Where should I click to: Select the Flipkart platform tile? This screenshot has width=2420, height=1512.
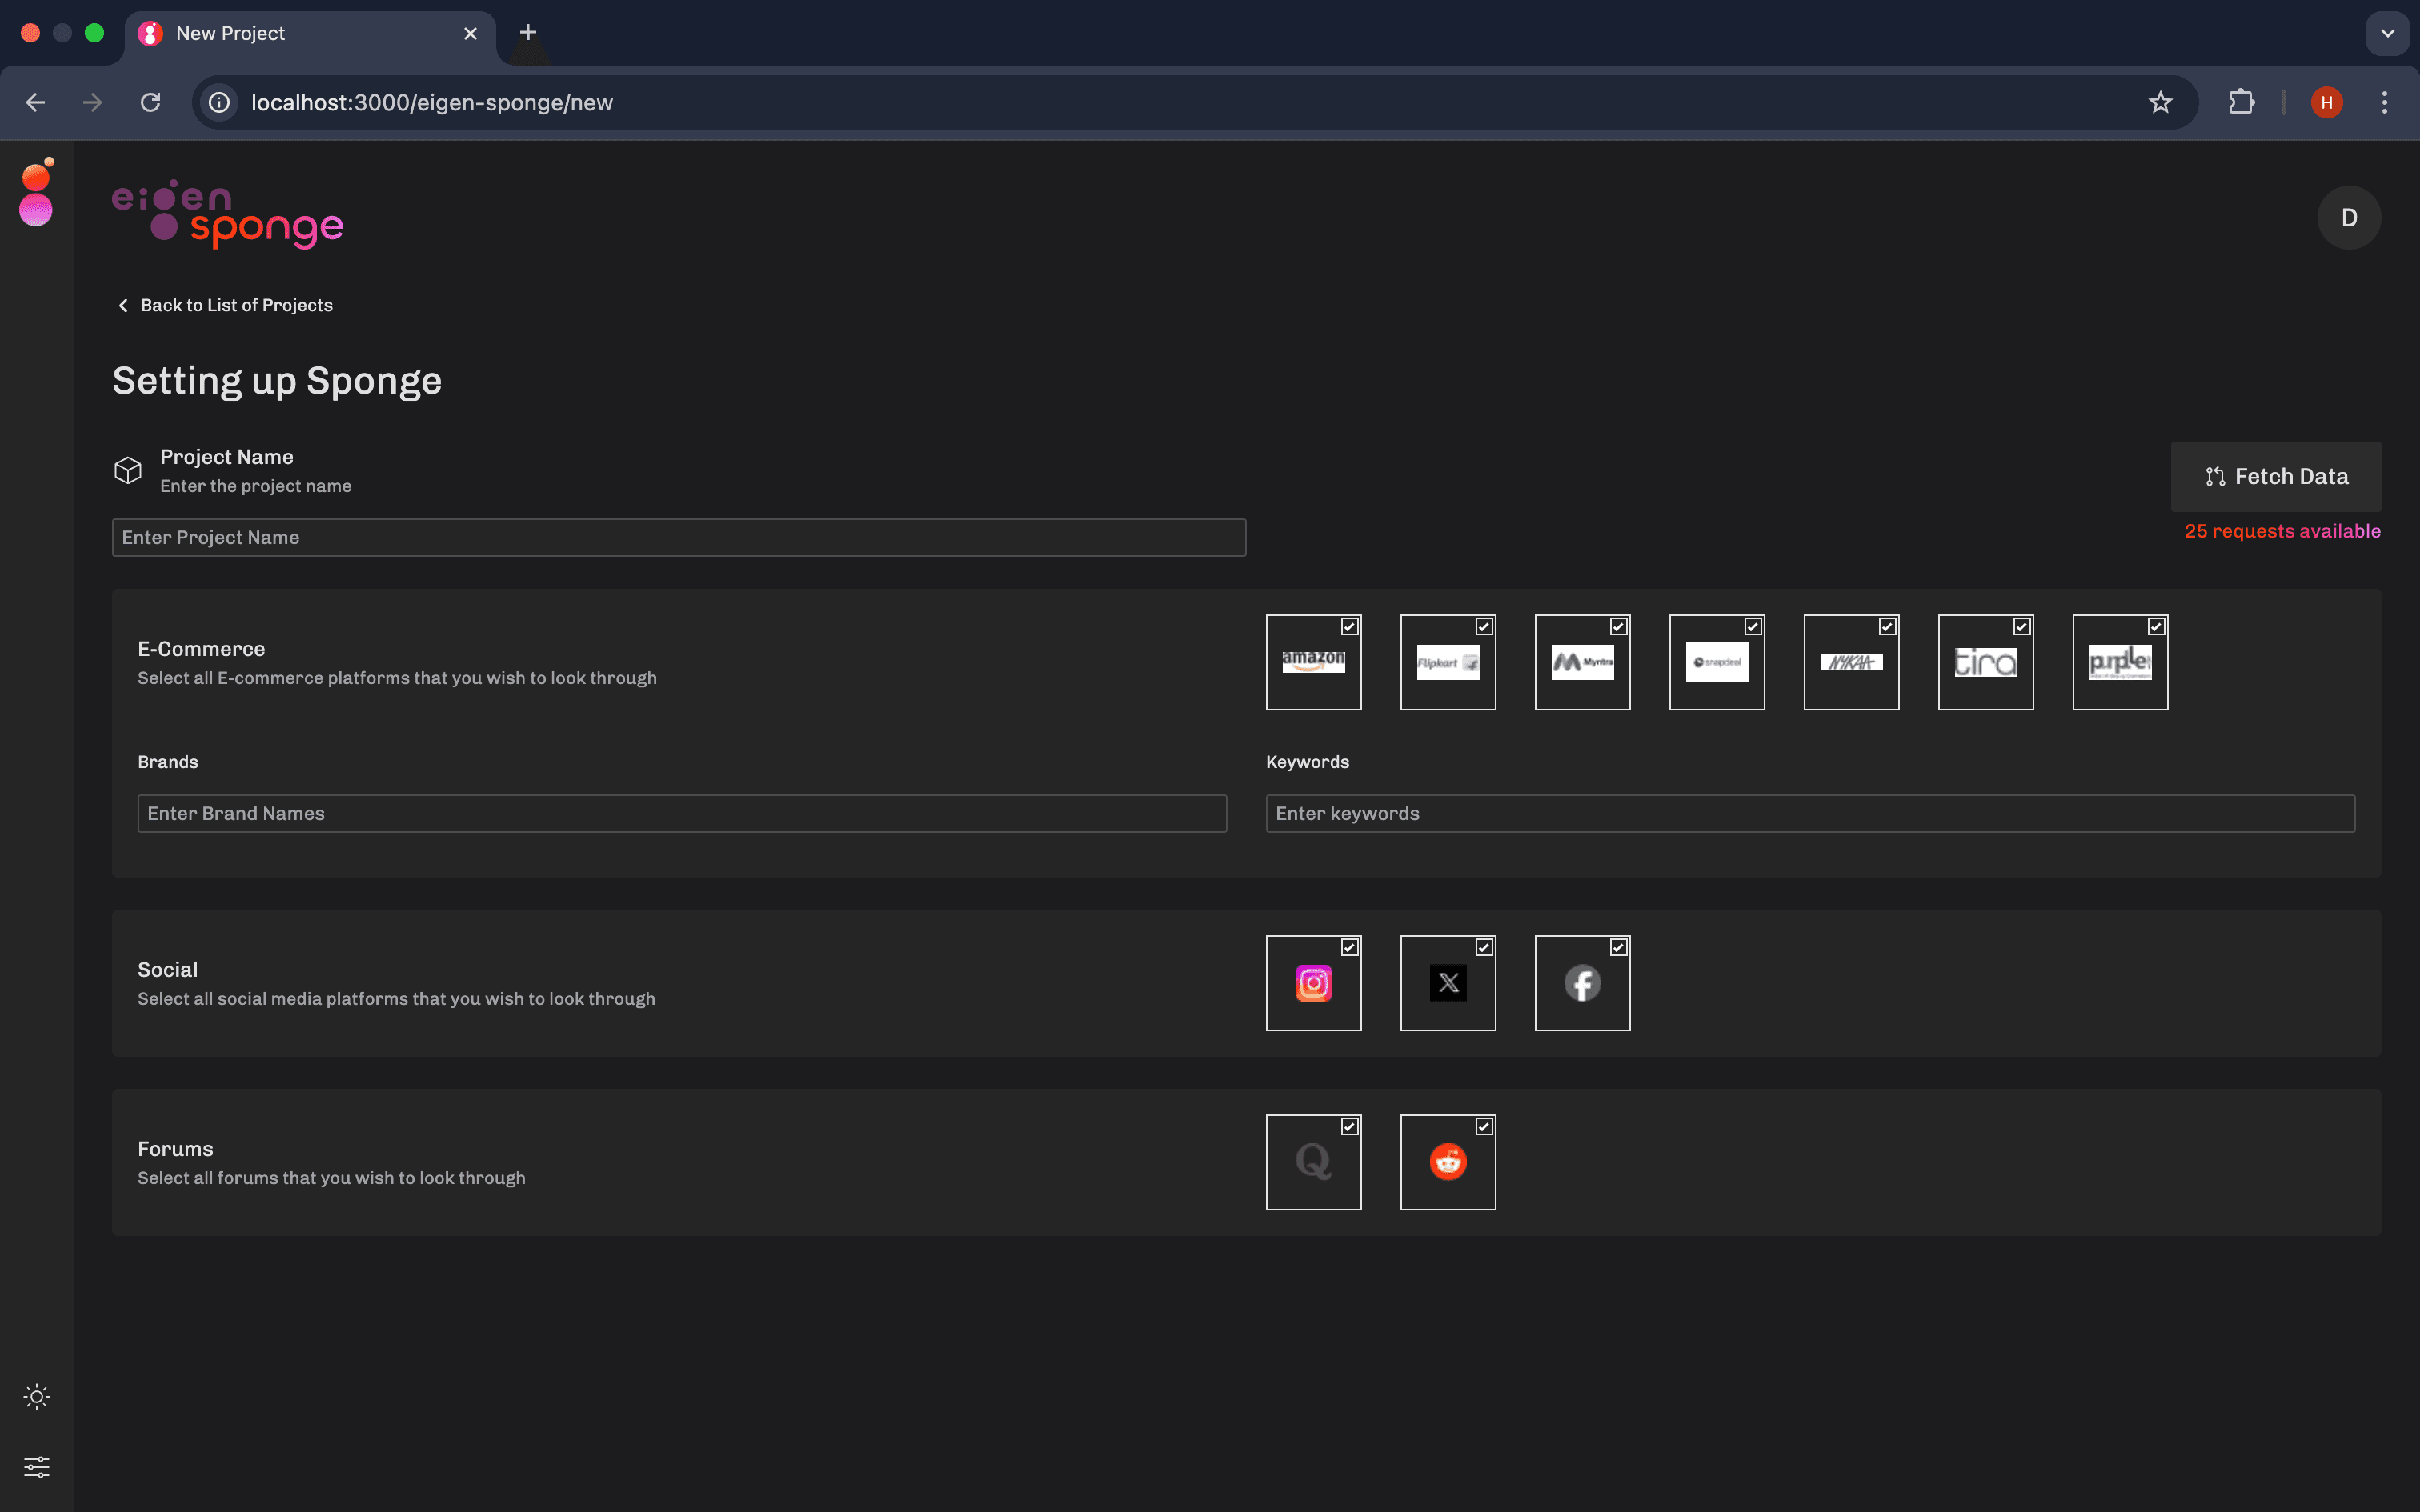point(1448,662)
